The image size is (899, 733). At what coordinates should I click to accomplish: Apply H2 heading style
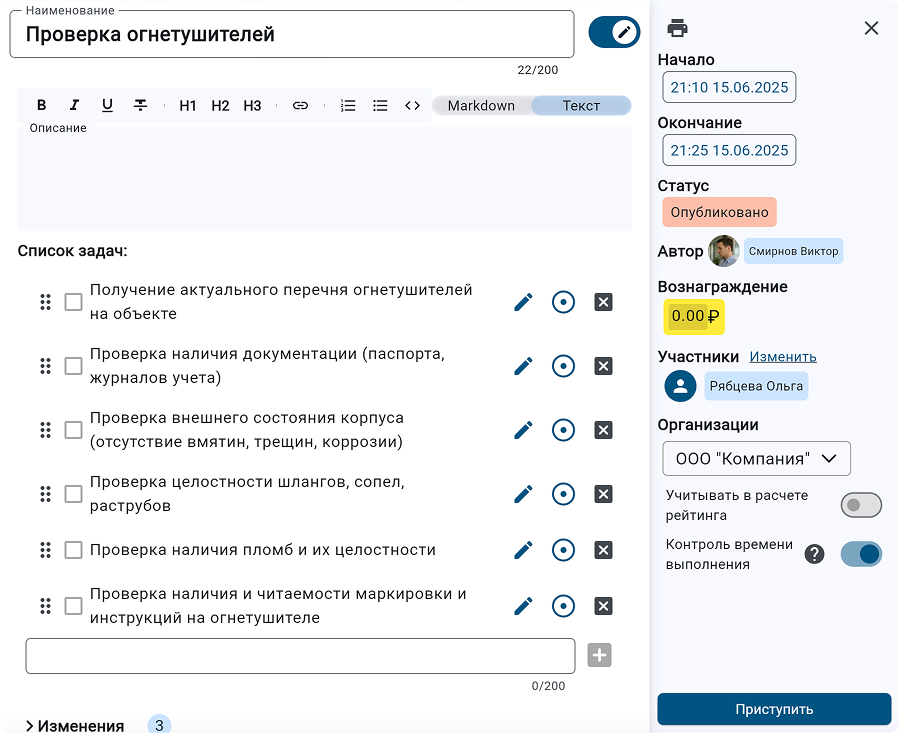click(220, 106)
